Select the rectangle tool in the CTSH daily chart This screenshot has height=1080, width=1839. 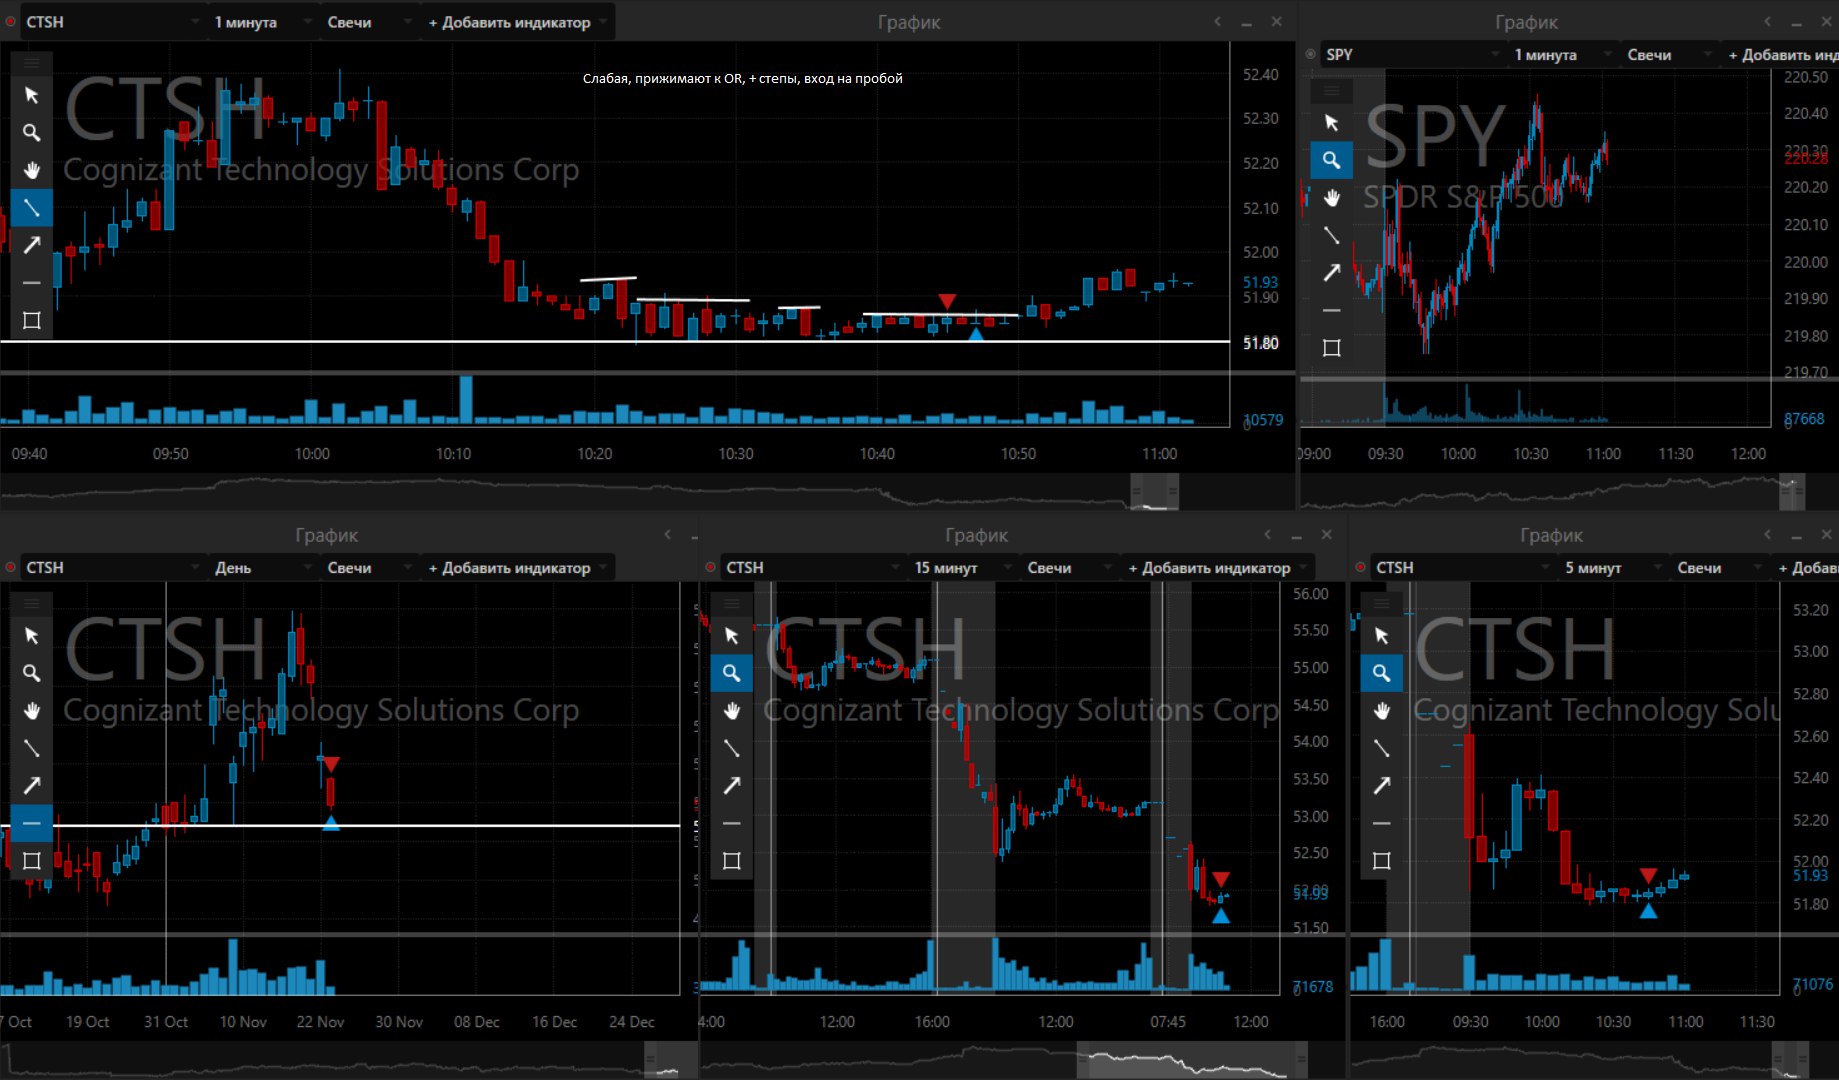tap(31, 861)
